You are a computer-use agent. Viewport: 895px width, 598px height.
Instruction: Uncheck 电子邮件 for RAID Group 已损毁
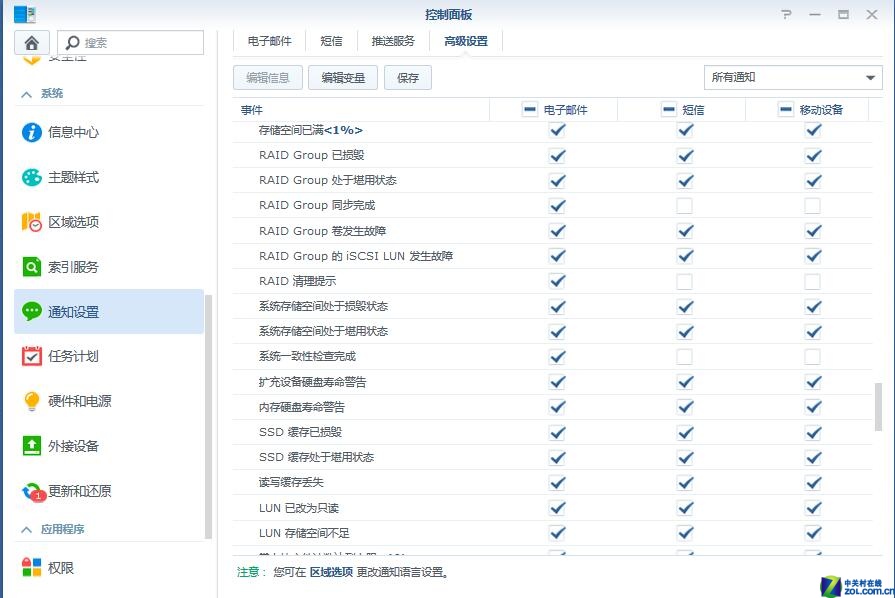click(x=557, y=155)
